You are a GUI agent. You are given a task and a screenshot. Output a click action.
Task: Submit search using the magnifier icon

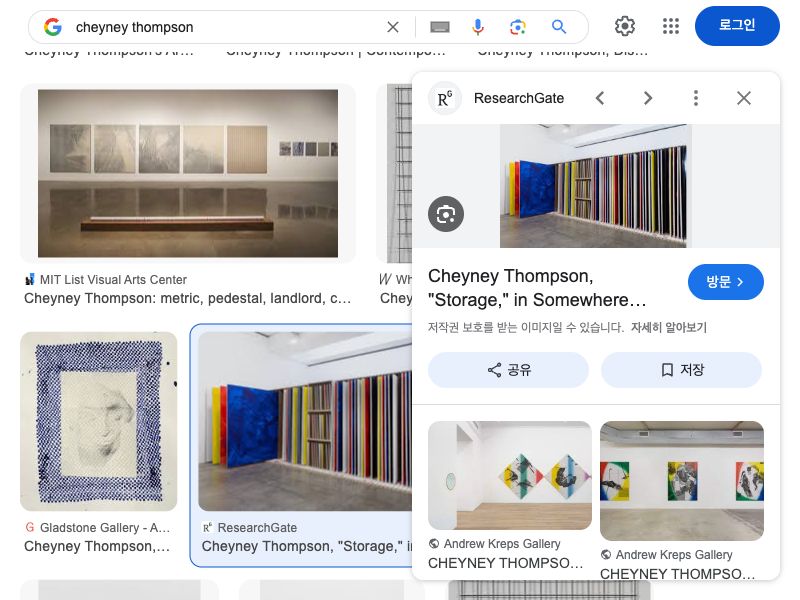click(x=559, y=27)
